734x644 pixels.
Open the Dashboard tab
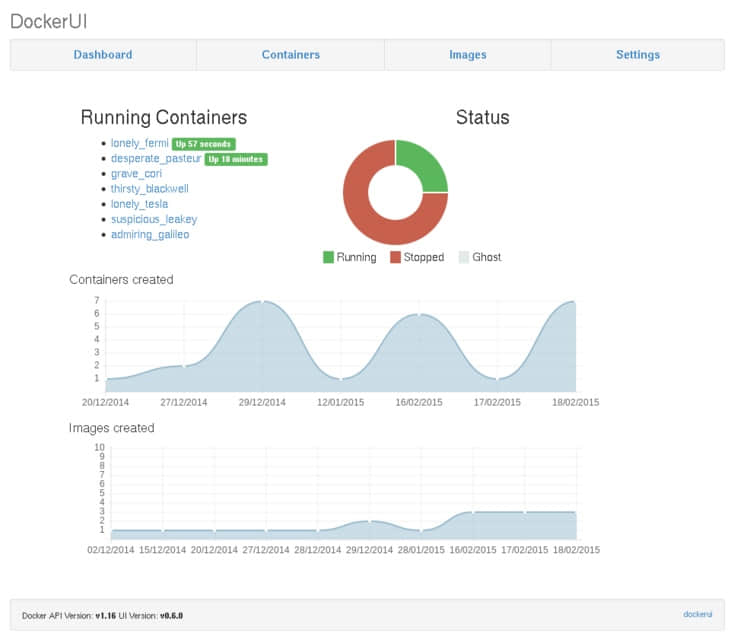[x=103, y=55]
